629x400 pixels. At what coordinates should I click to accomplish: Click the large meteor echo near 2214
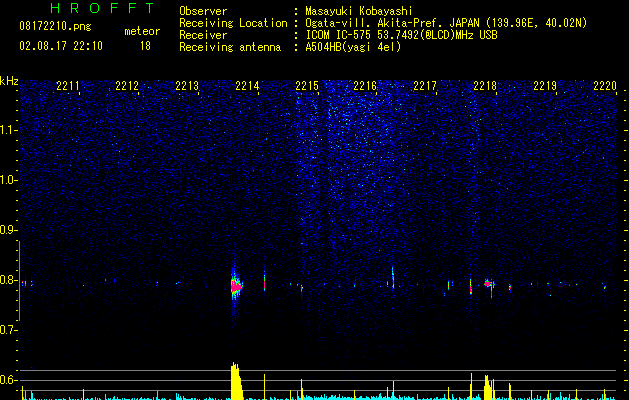coord(236,286)
